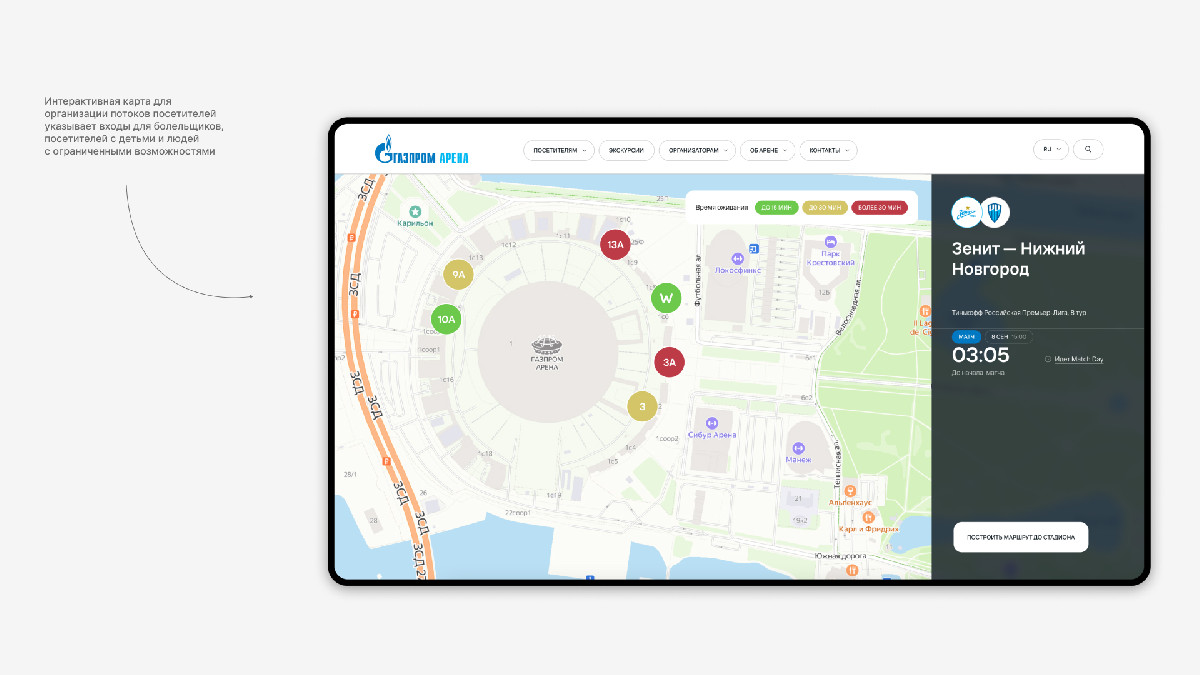Click the Nizhny Novgorod team logo
Viewport: 1200px width, 675px height.
[x=995, y=212]
